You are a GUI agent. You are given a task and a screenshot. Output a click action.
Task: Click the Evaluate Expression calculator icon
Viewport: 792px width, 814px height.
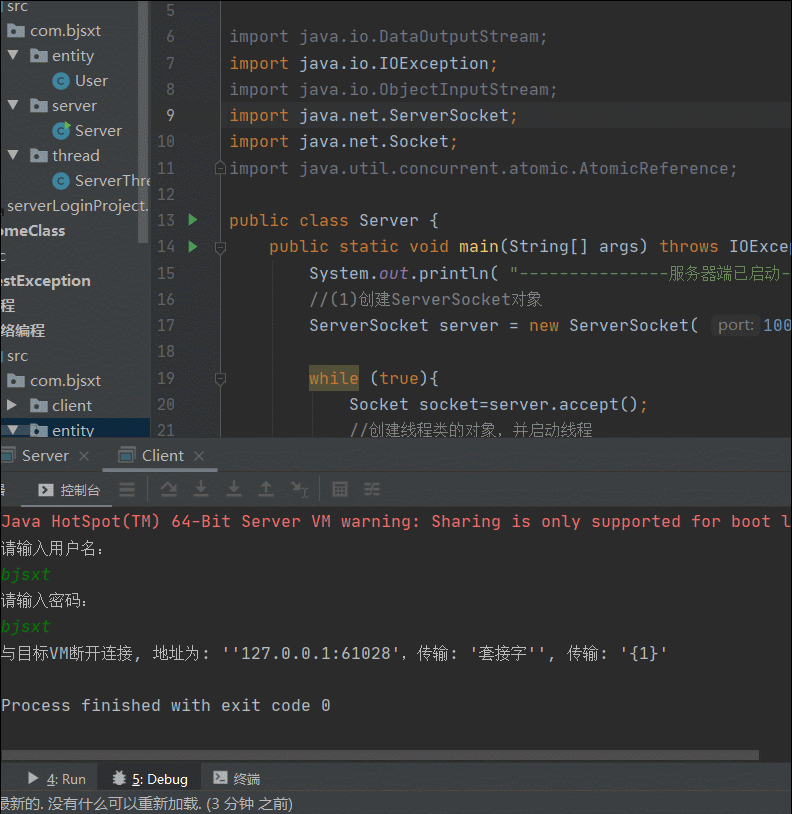pyautogui.click(x=340, y=489)
